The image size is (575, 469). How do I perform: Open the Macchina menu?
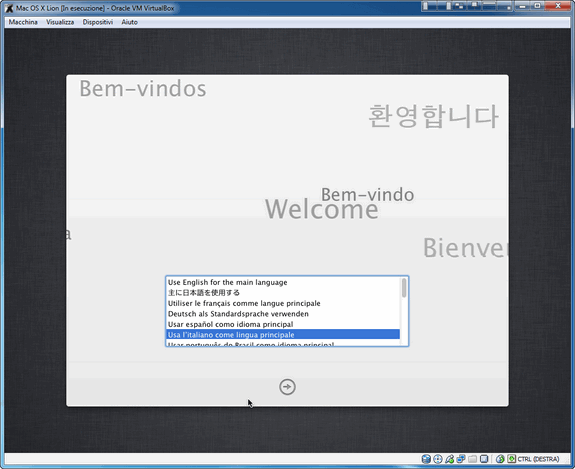click(x=23, y=22)
